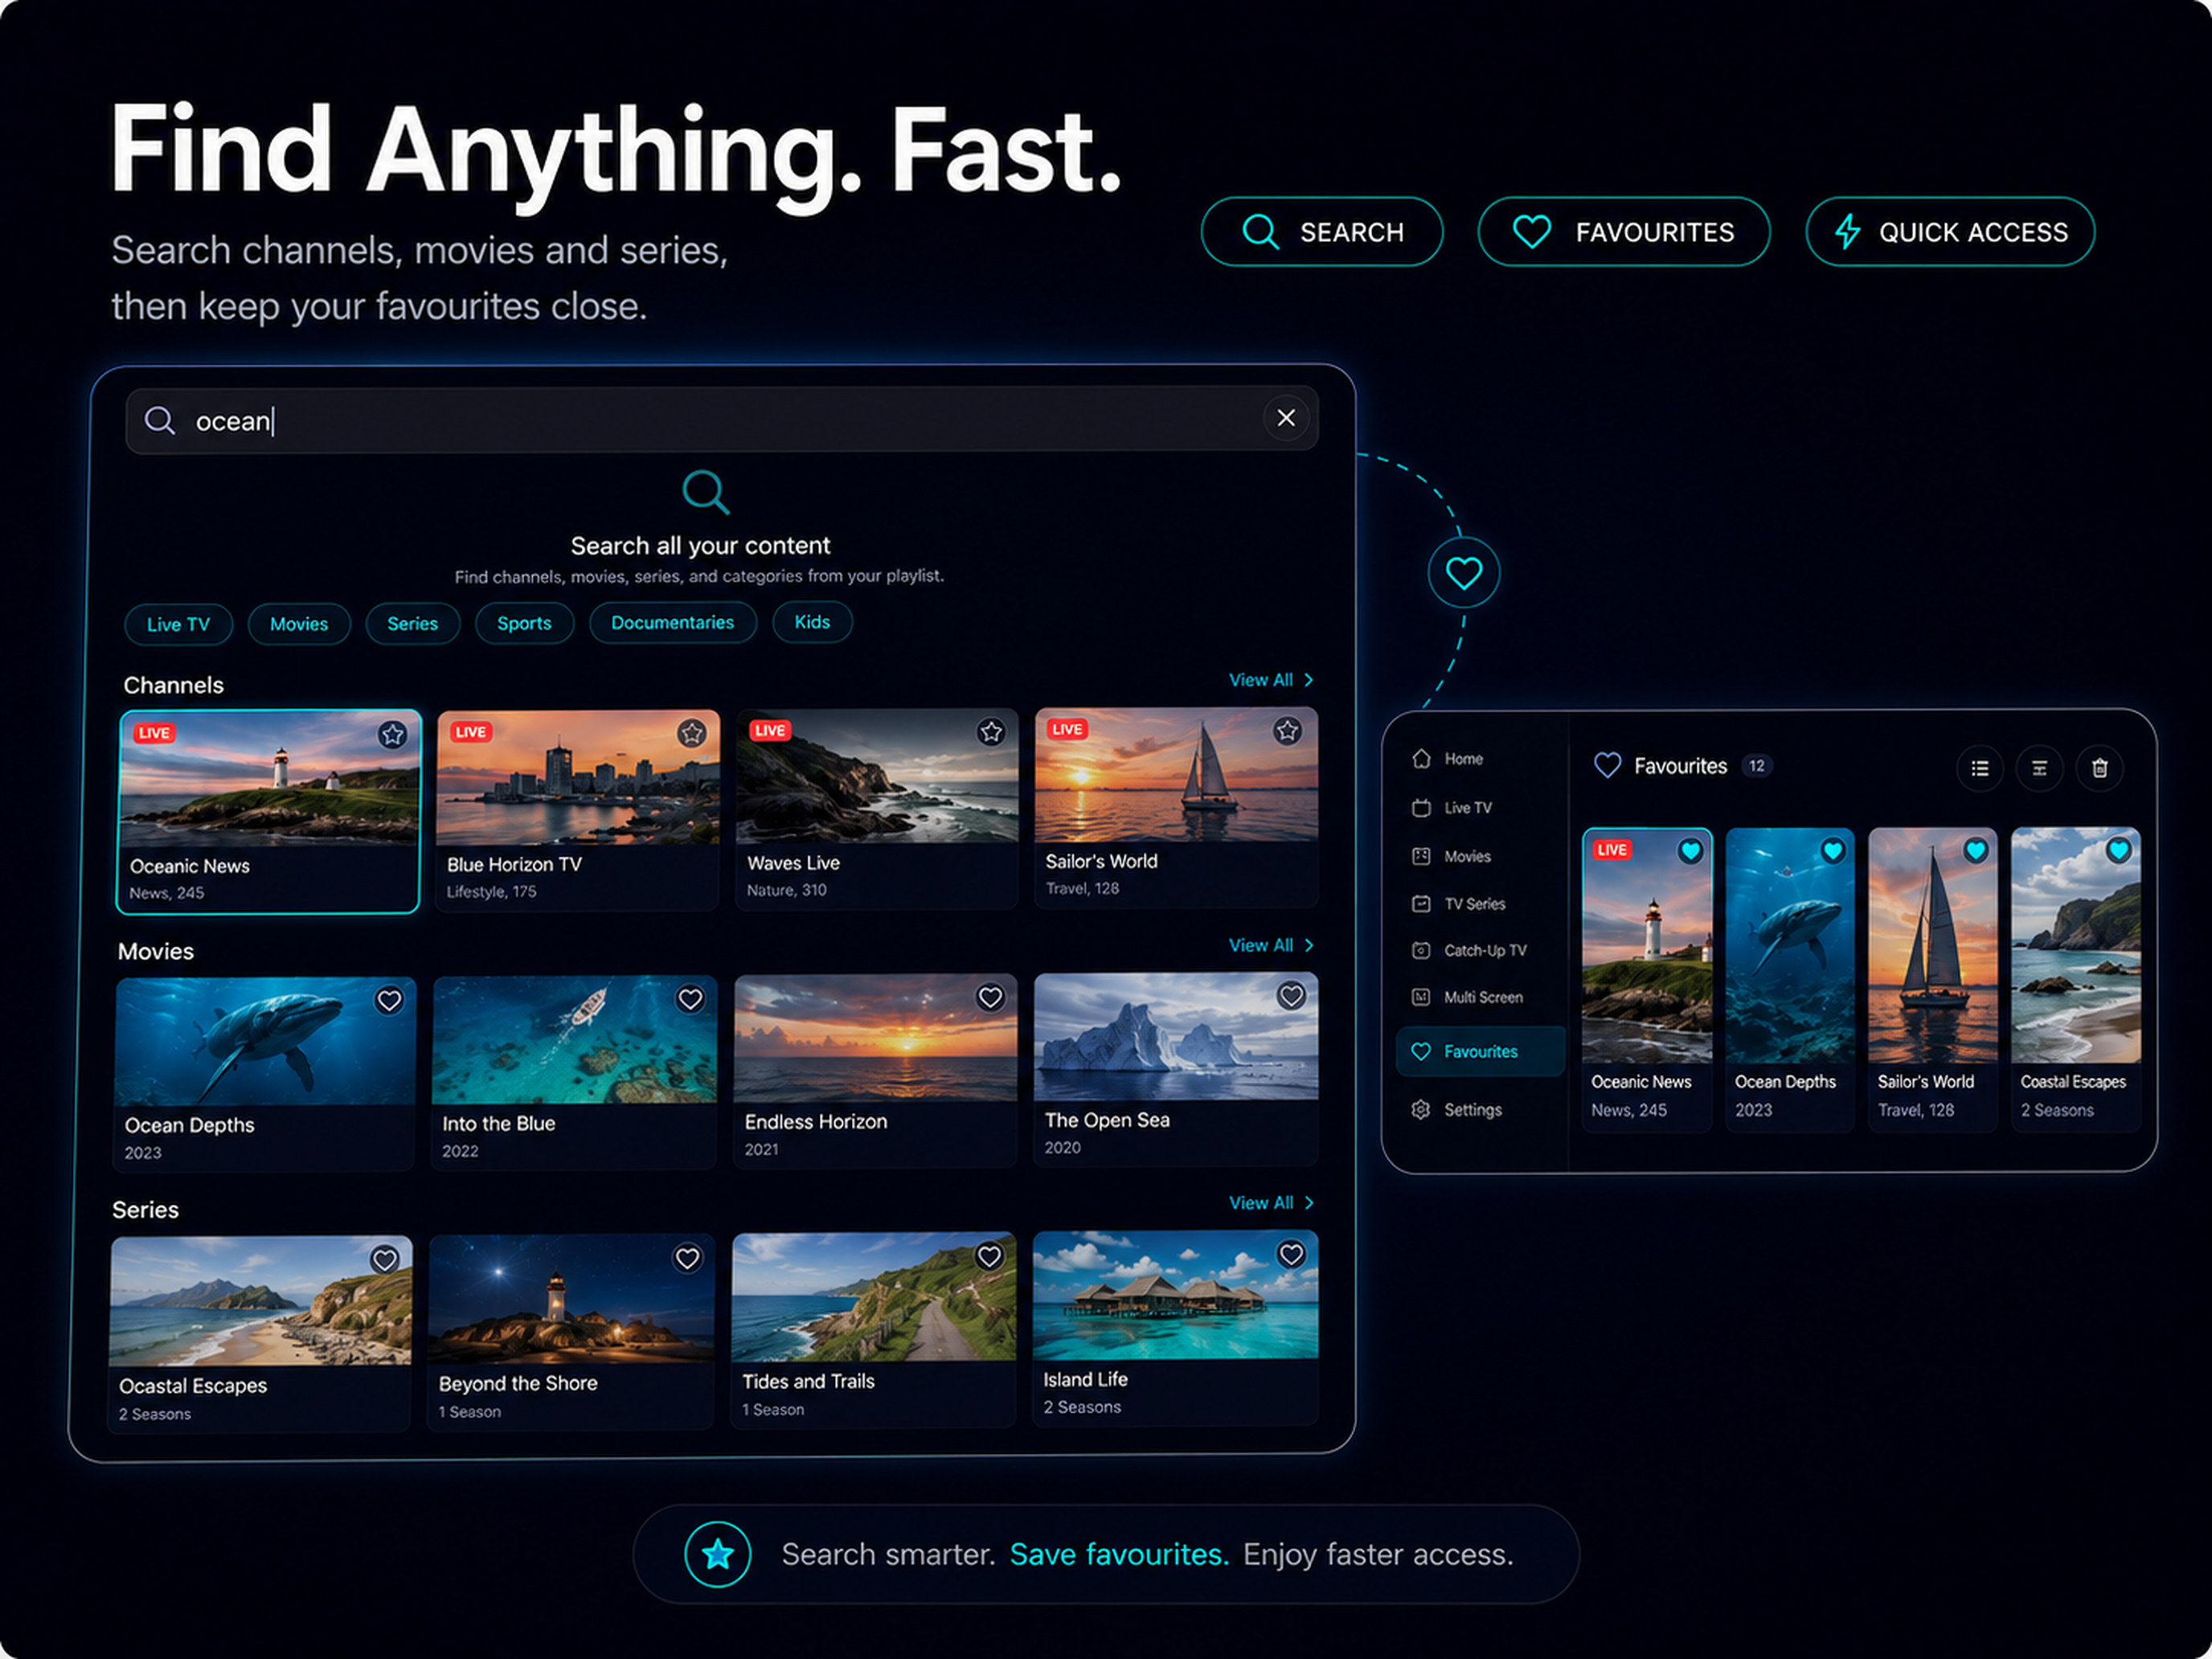
Task: Click the large teal search icon
Action: (x=706, y=492)
